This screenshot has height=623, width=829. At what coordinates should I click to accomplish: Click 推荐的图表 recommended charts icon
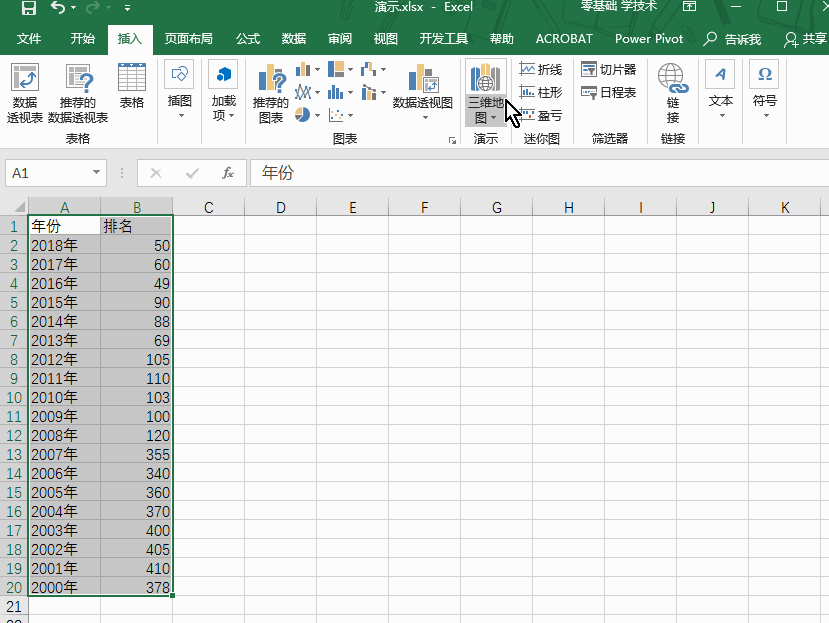[x=271, y=94]
